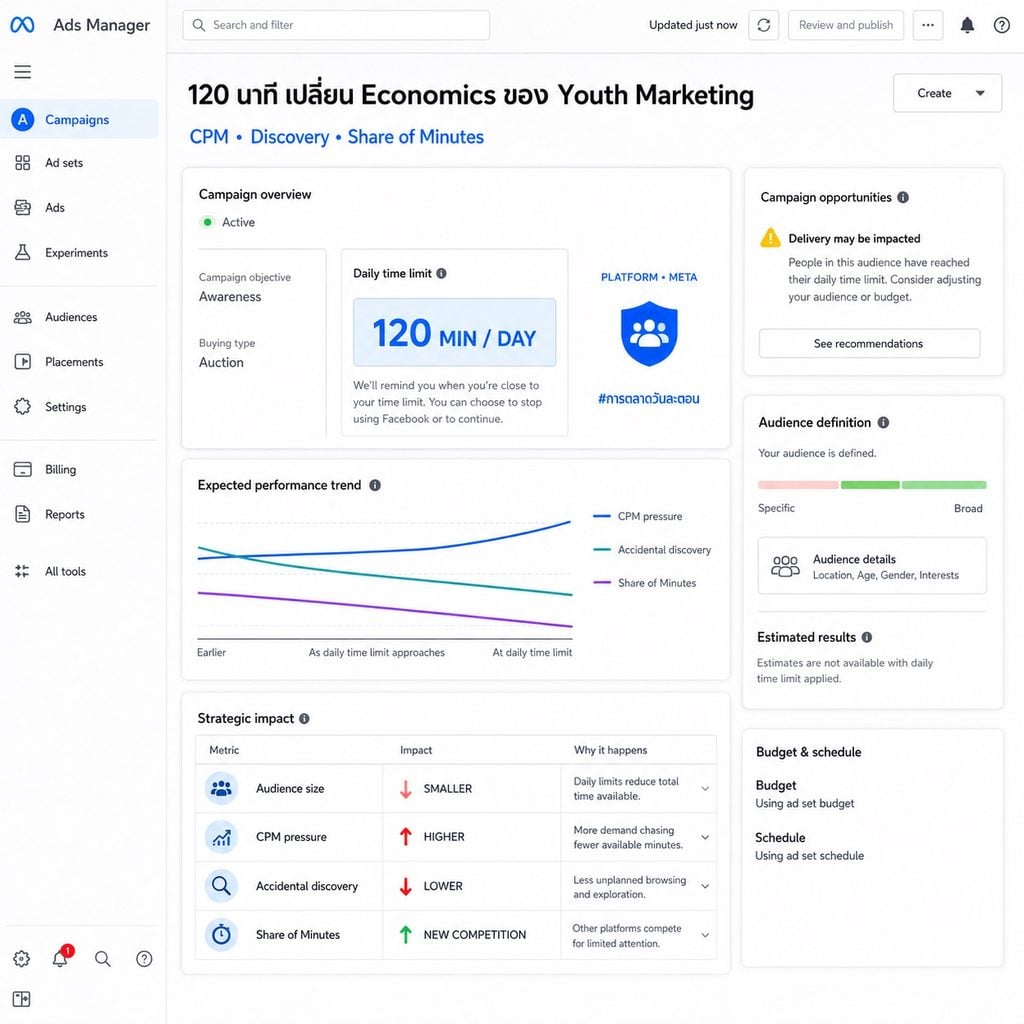1024x1024 pixels.
Task: Toggle the sidebar panel layout icon
Action: [22, 999]
